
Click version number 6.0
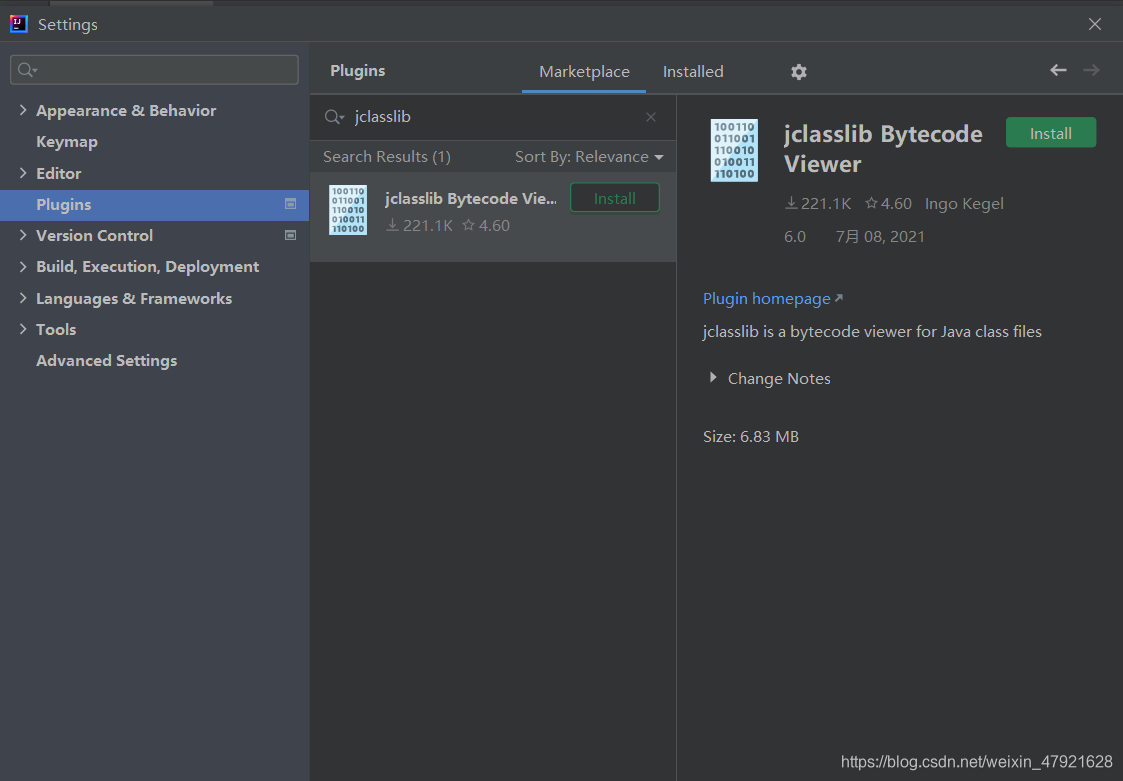[795, 237]
